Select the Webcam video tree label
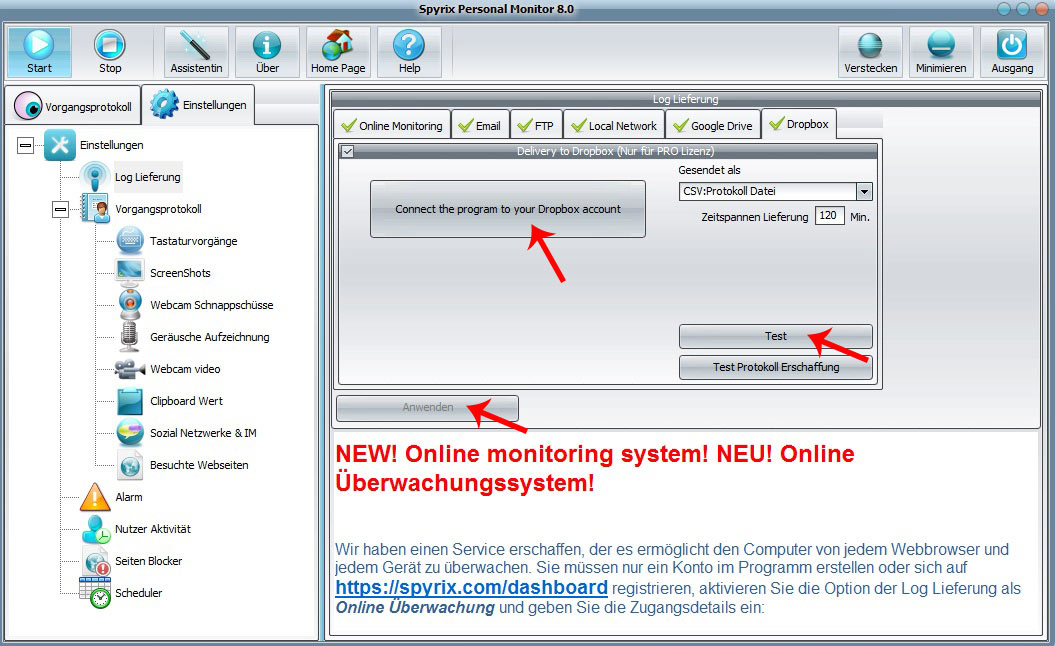Viewport: 1055px width, 646px height. tap(185, 369)
